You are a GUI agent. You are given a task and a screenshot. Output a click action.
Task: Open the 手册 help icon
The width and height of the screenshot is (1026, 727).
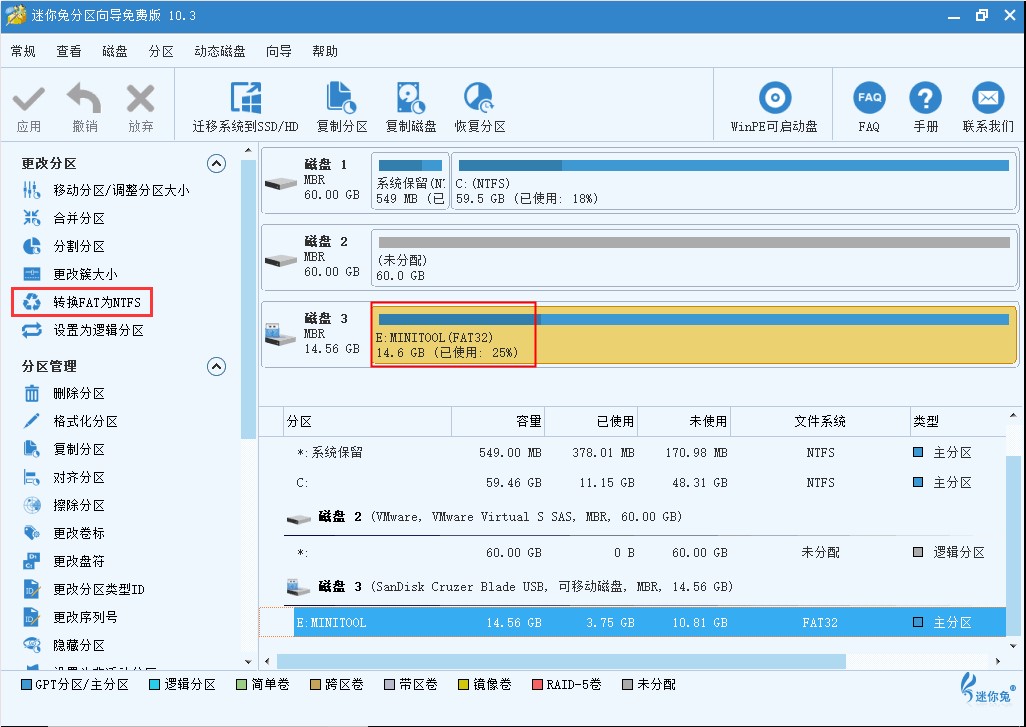[925, 98]
